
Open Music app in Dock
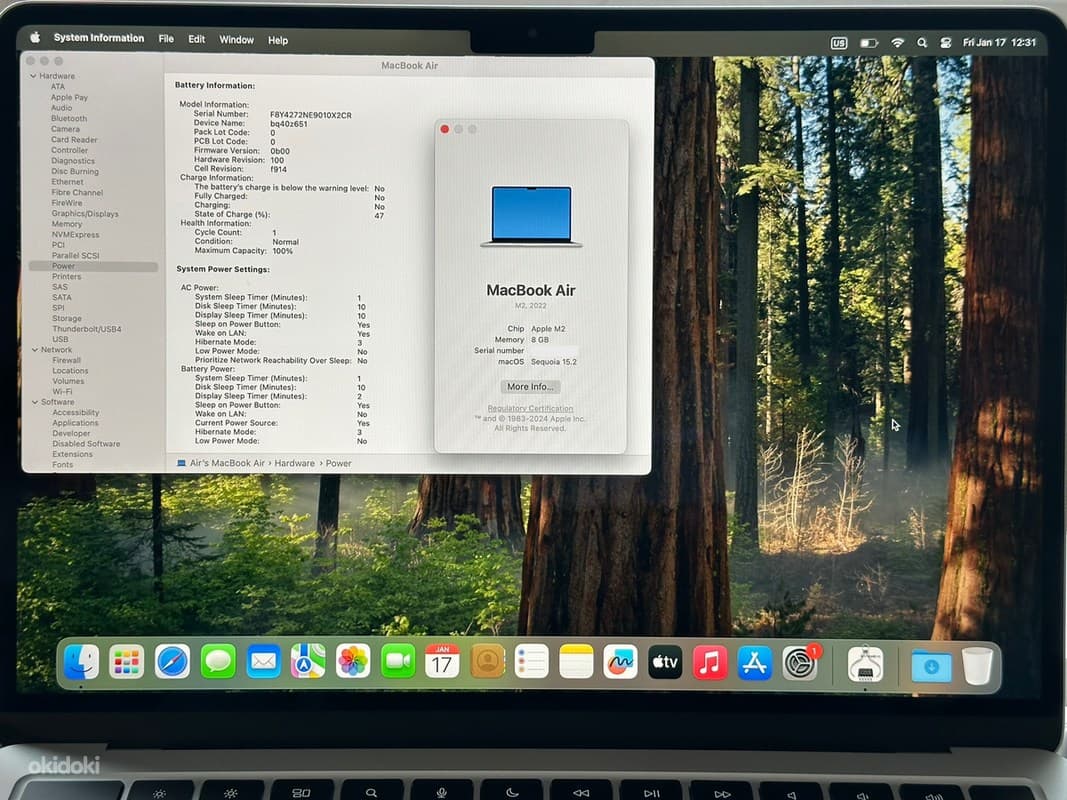pyautogui.click(x=710, y=662)
